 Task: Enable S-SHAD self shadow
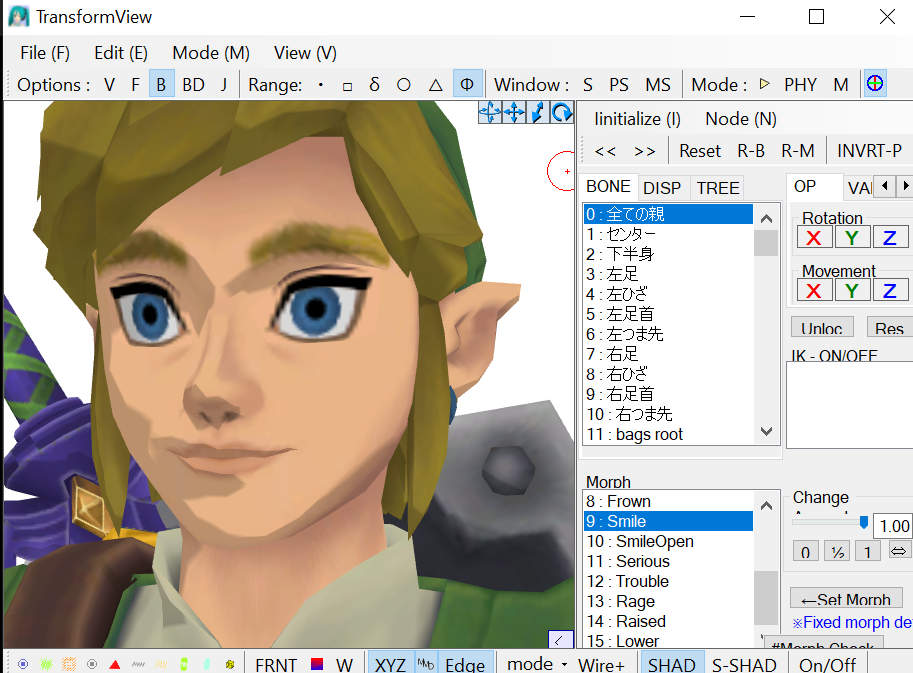click(744, 664)
